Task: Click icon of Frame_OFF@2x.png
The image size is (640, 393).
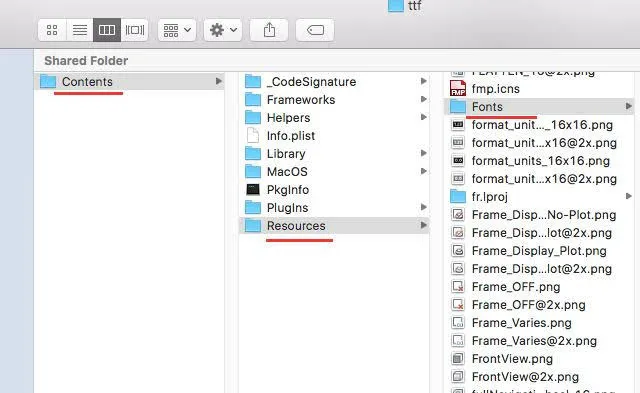Action: (458, 304)
